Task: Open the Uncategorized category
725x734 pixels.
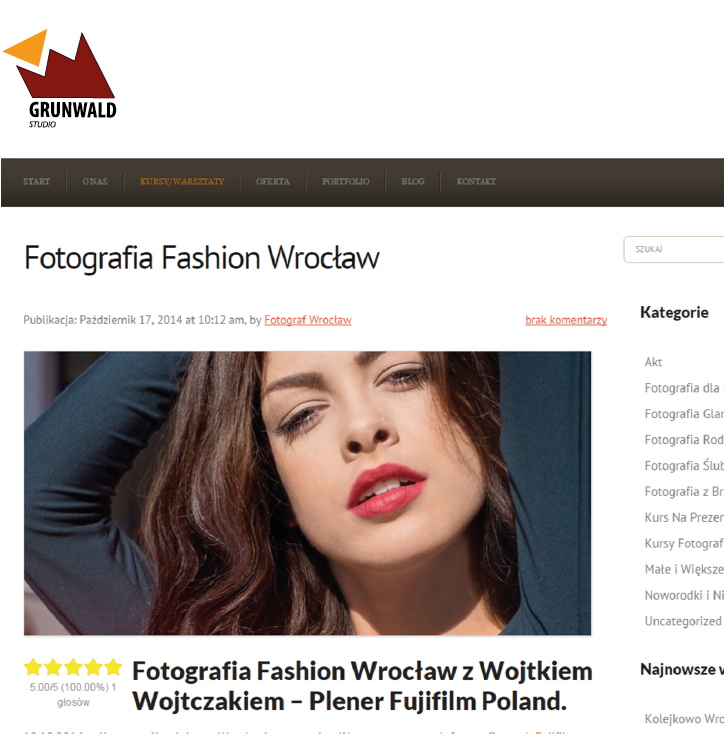Action: tap(683, 621)
